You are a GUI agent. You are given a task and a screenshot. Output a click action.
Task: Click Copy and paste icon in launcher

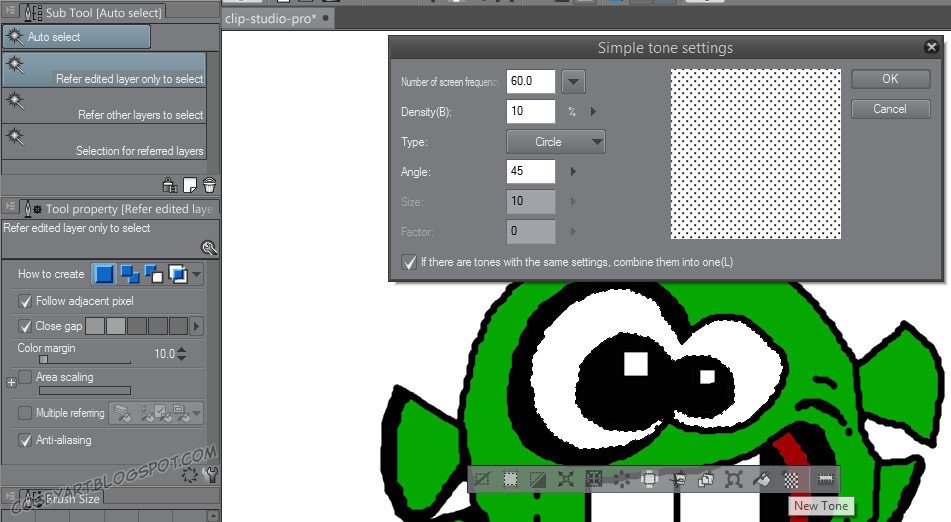coord(705,480)
